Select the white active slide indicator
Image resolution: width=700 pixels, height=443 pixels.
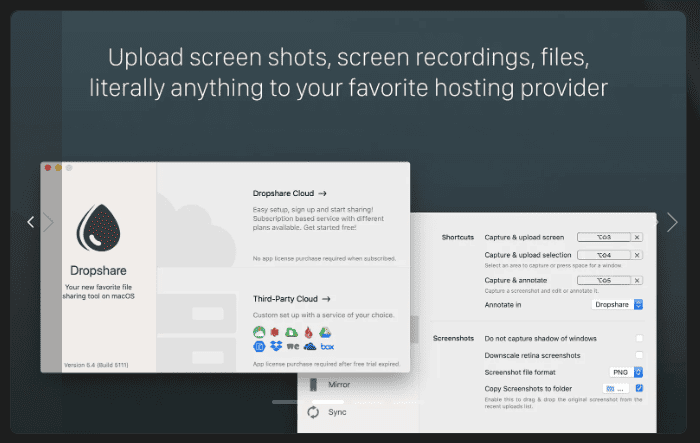point(328,401)
